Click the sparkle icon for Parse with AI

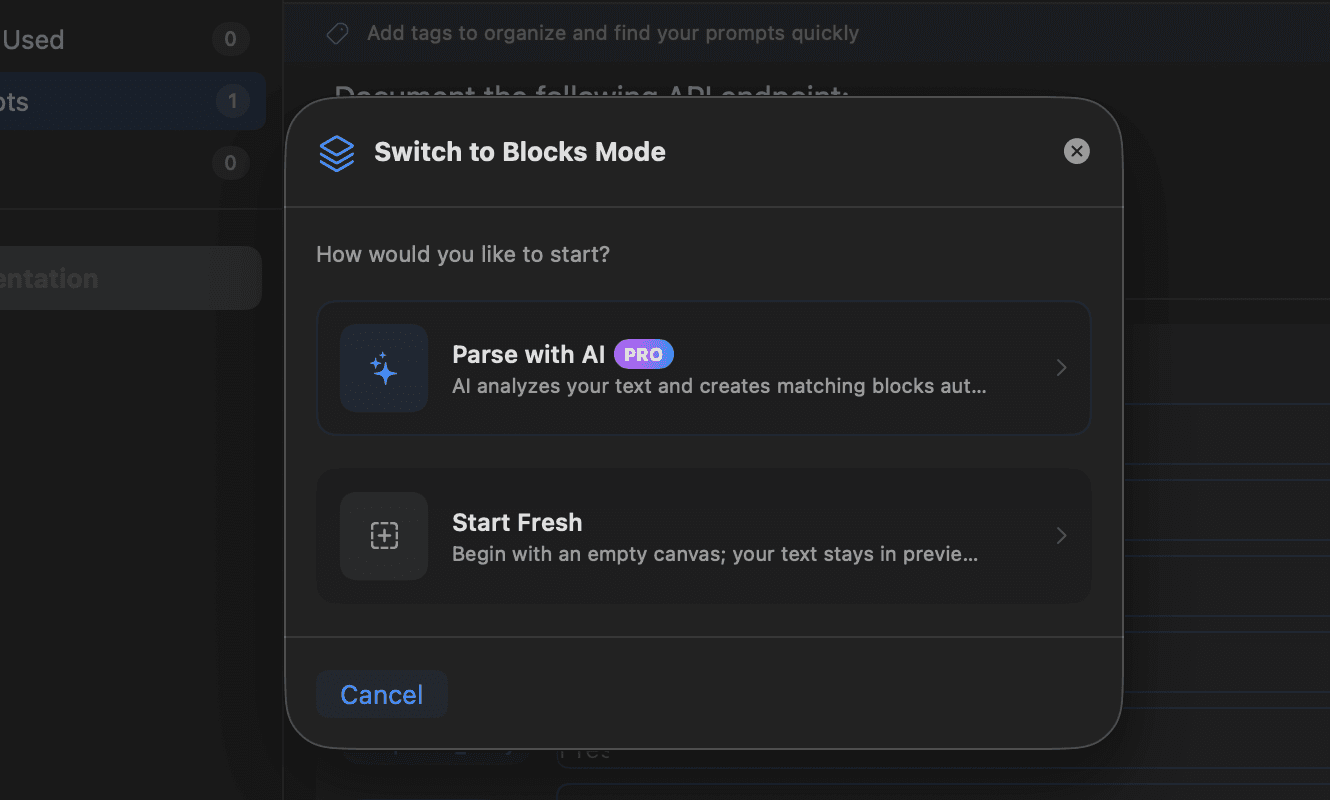pyautogui.click(x=384, y=368)
